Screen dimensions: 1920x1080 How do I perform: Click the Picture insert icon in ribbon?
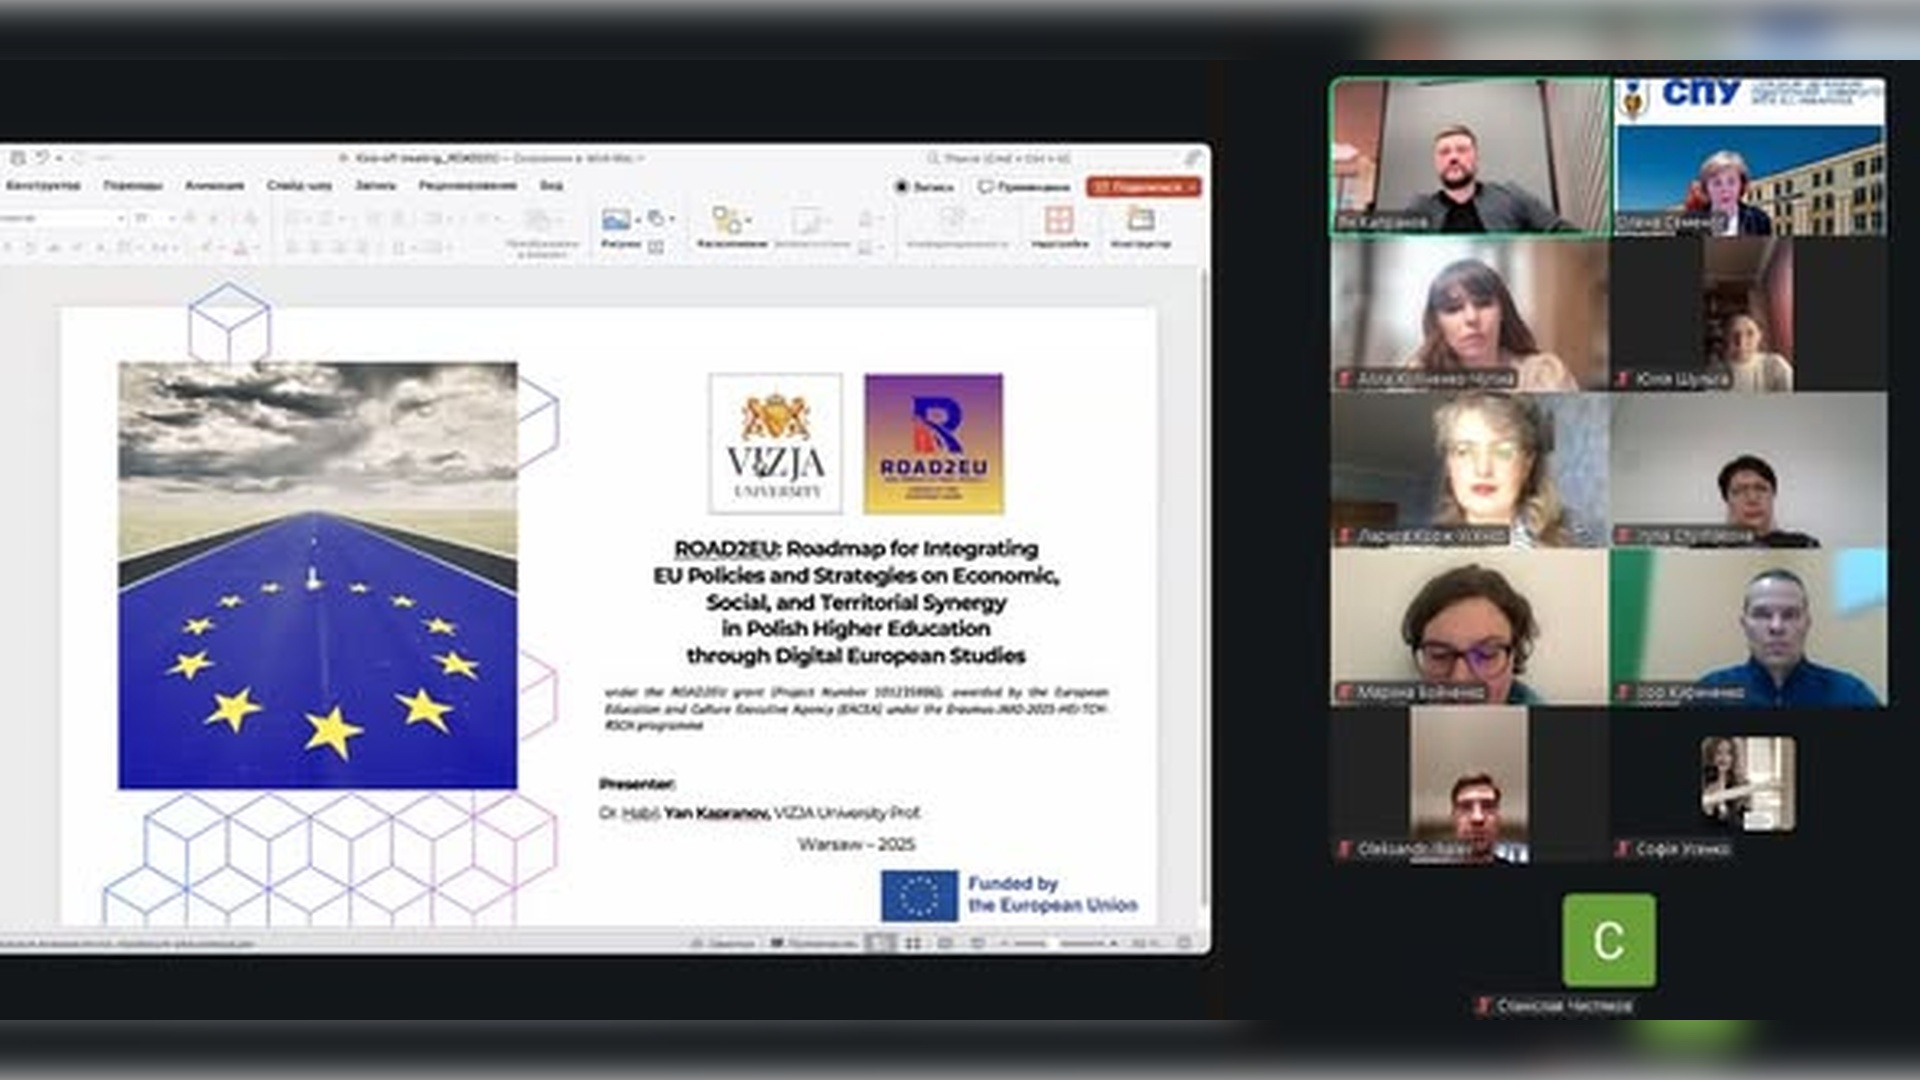coord(615,219)
